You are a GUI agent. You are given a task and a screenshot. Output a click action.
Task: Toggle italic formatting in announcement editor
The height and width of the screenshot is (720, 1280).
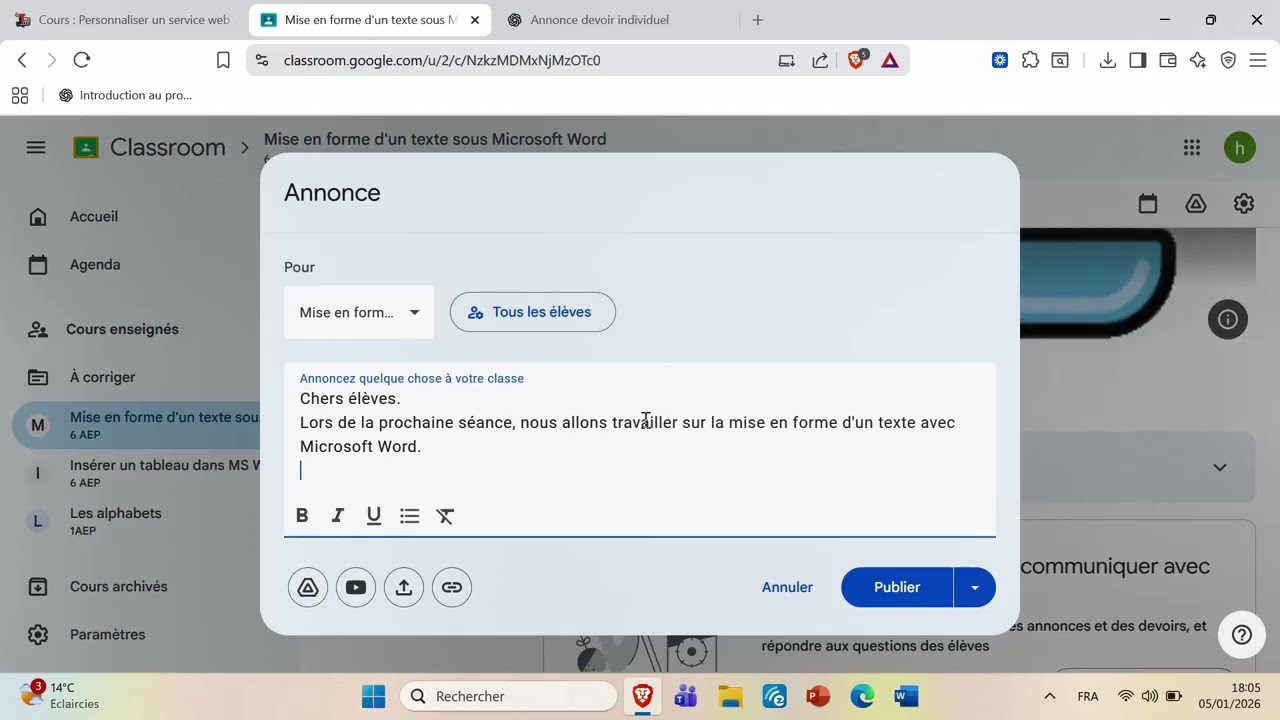[x=338, y=516]
